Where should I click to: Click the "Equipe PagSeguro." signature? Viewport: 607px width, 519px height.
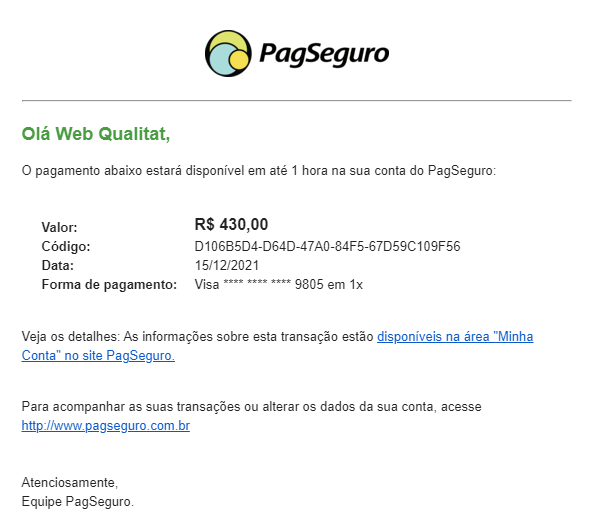click(78, 502)
